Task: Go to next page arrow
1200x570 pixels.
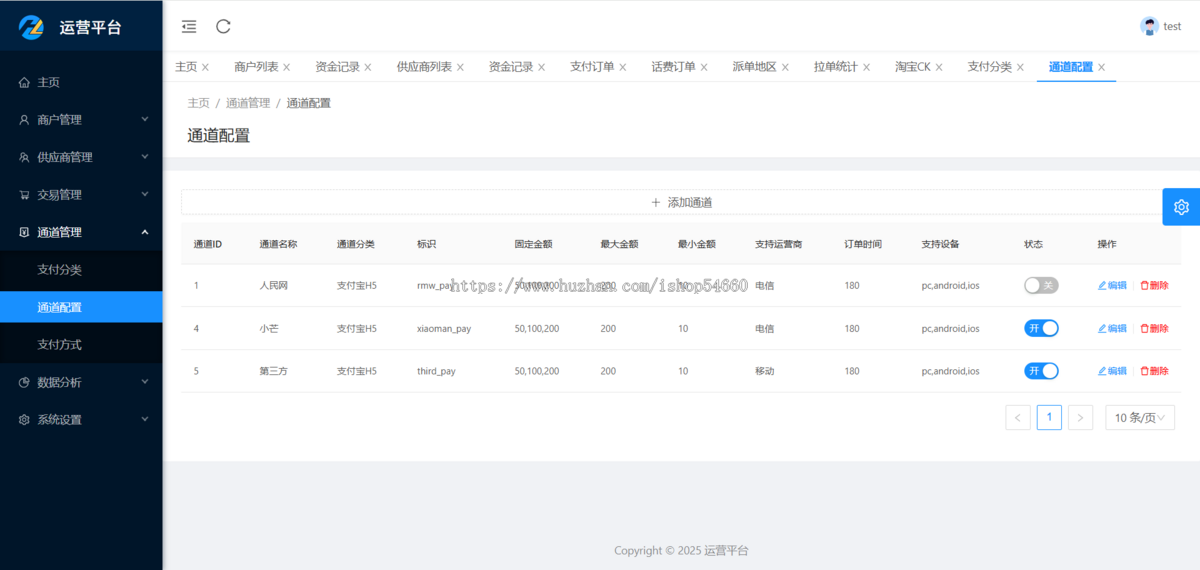Action: pos(1080,417)
